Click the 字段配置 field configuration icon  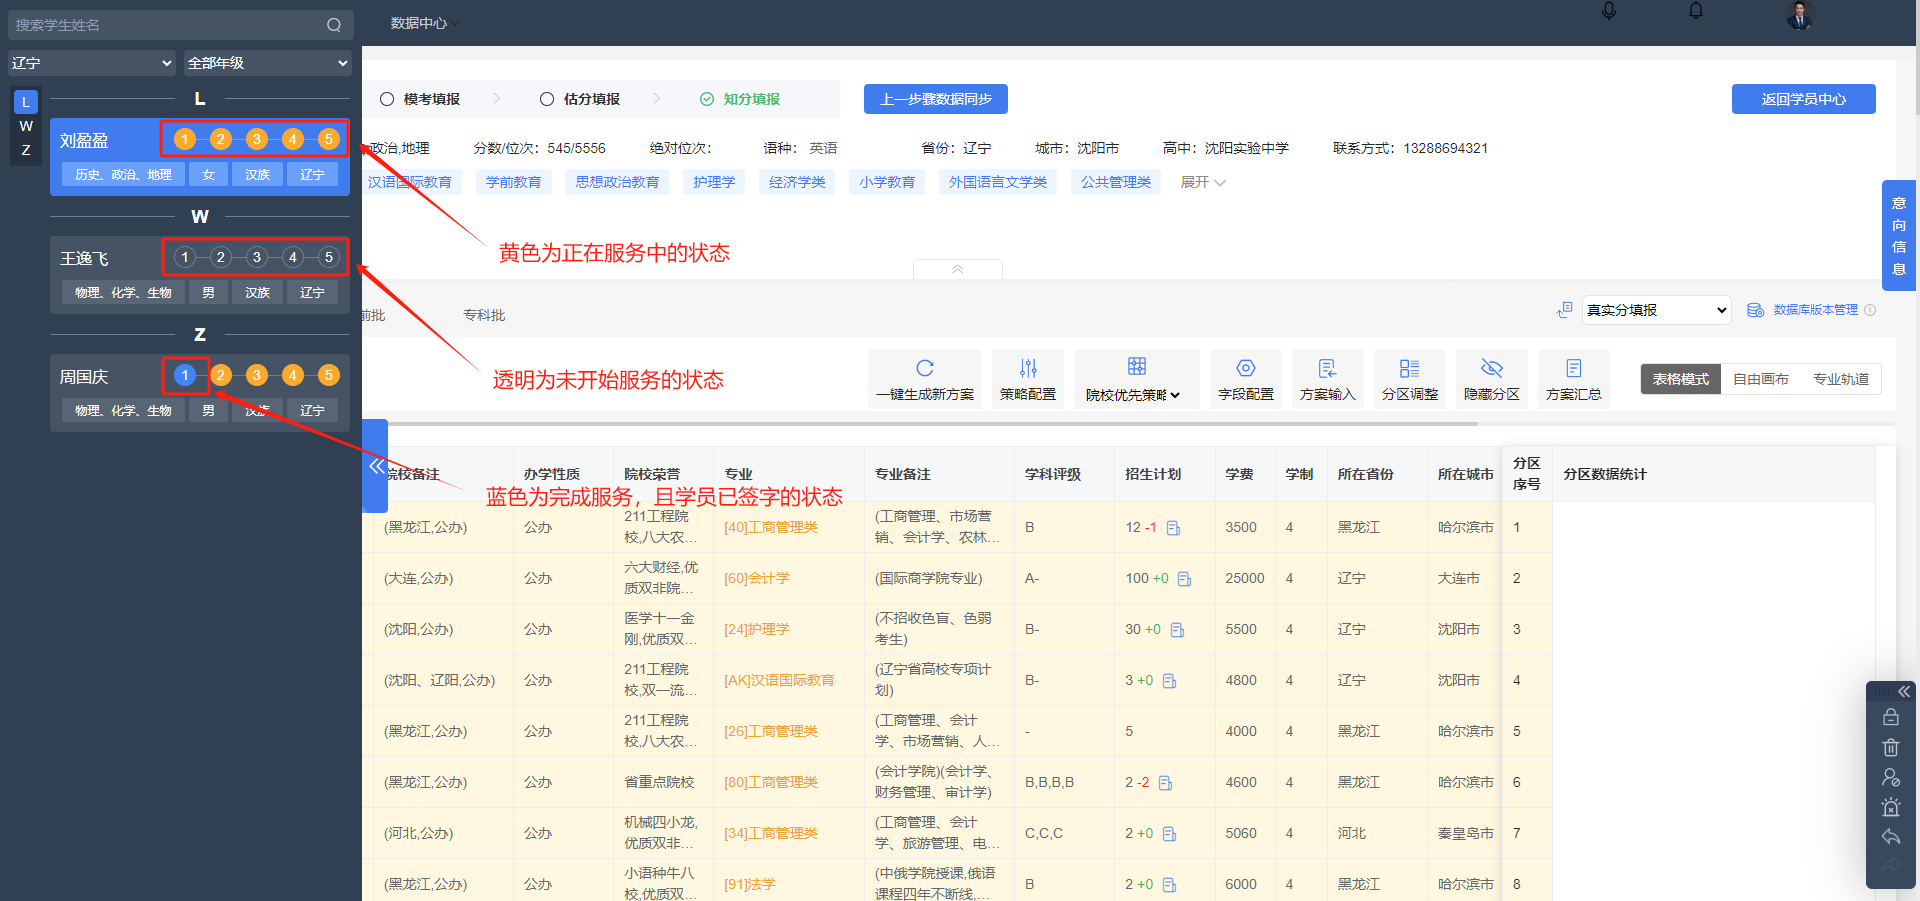pyautogui.click(x=1245, y=378)
